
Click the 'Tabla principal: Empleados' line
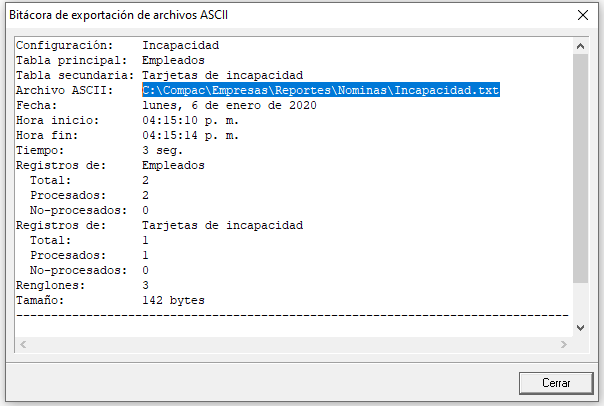(x=111, y=60)
